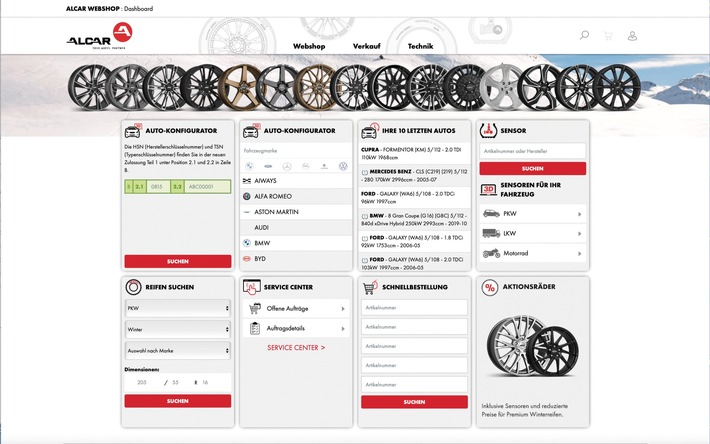
Task: Open the shopping cart icon
Action: (x=608, y=36)
